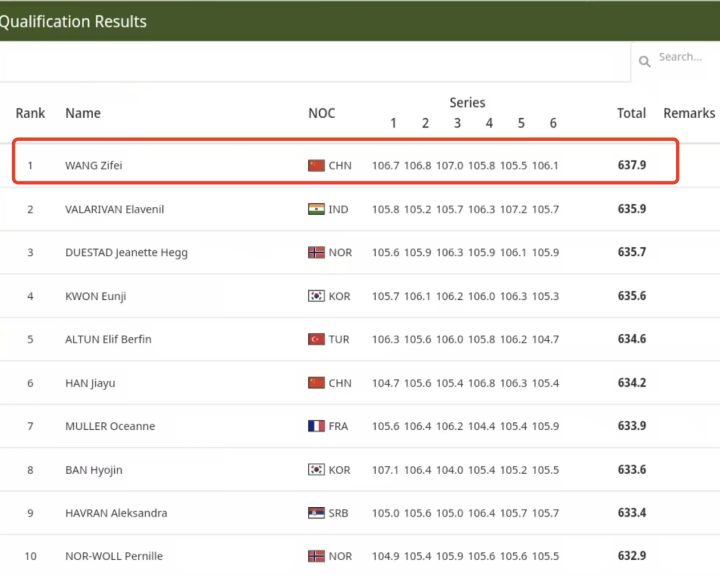Click the Norway flag for DUESTAD Jeanette Hegg
The height and width of the screenshot is (576, 720).
pyautogui.click(x=316, y=253)
